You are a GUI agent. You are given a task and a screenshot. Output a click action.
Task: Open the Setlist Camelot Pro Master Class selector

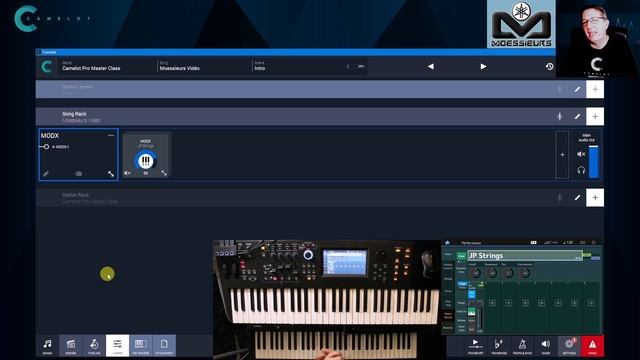[x=108, y=66]
